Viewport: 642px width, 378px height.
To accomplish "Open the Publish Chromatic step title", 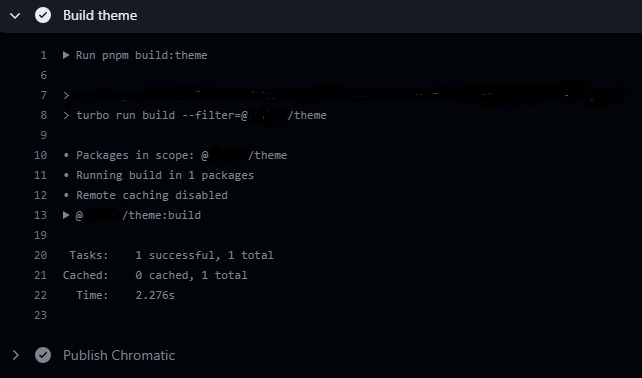I will pos(119,355).
